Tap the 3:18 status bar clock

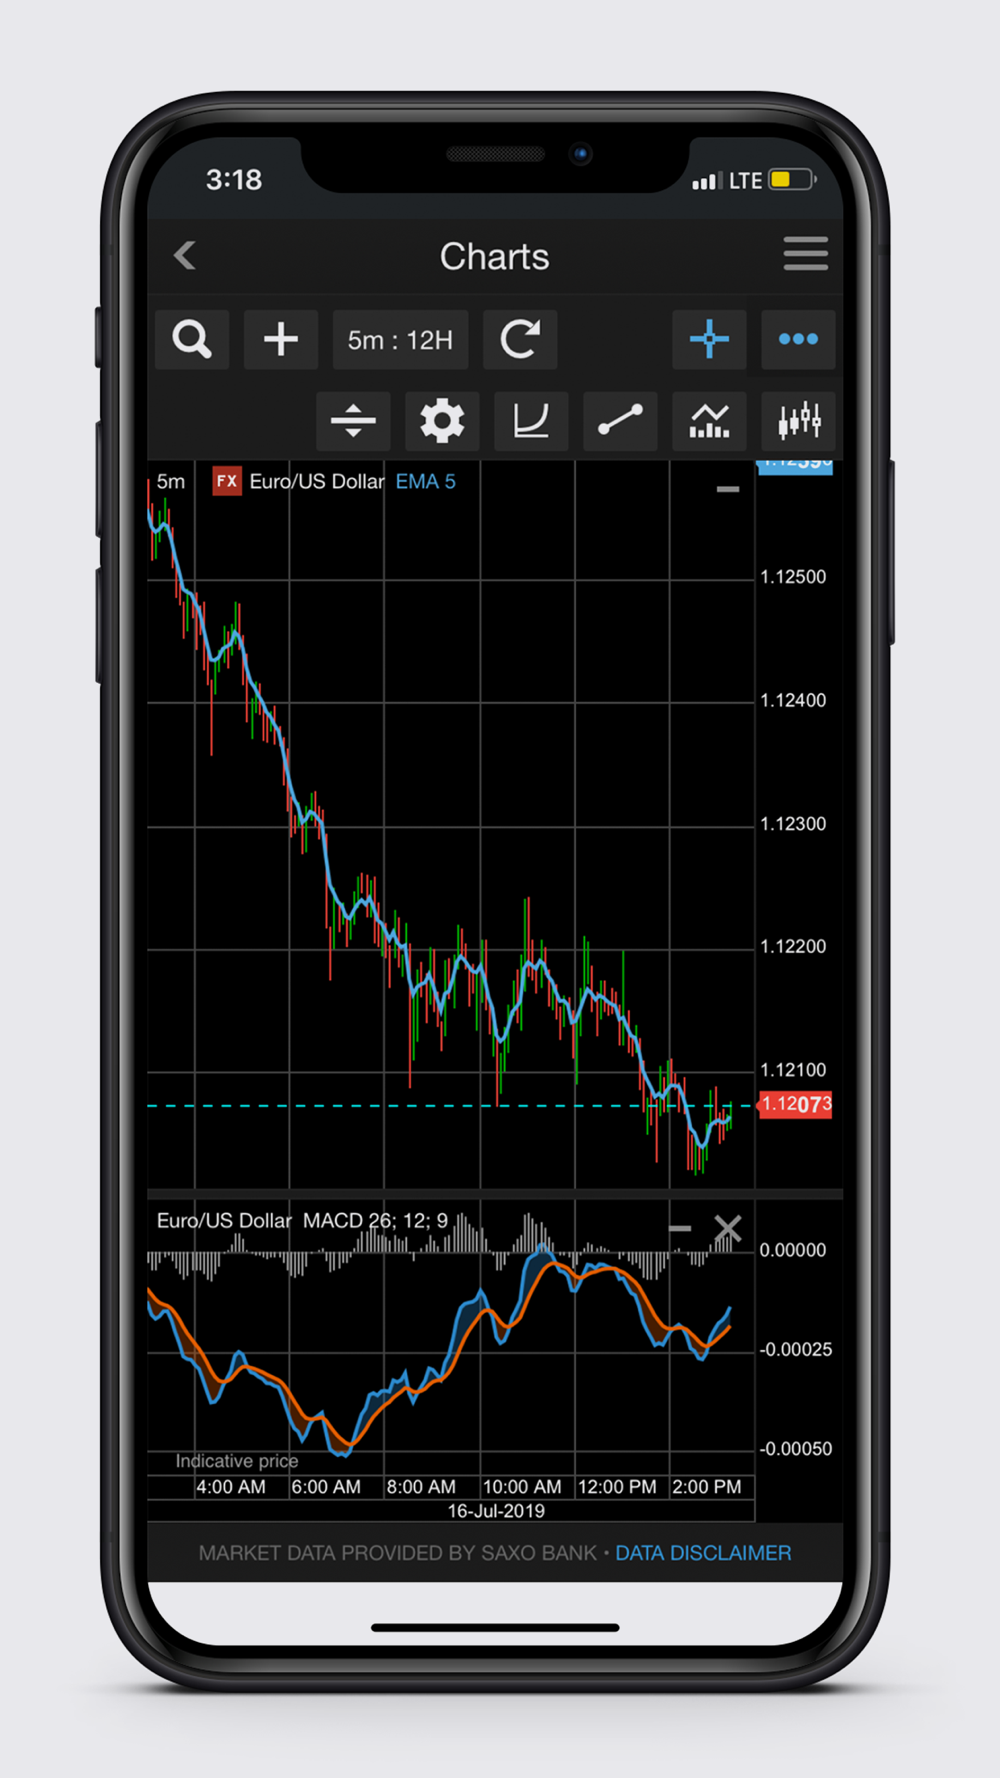click(234, 180)
